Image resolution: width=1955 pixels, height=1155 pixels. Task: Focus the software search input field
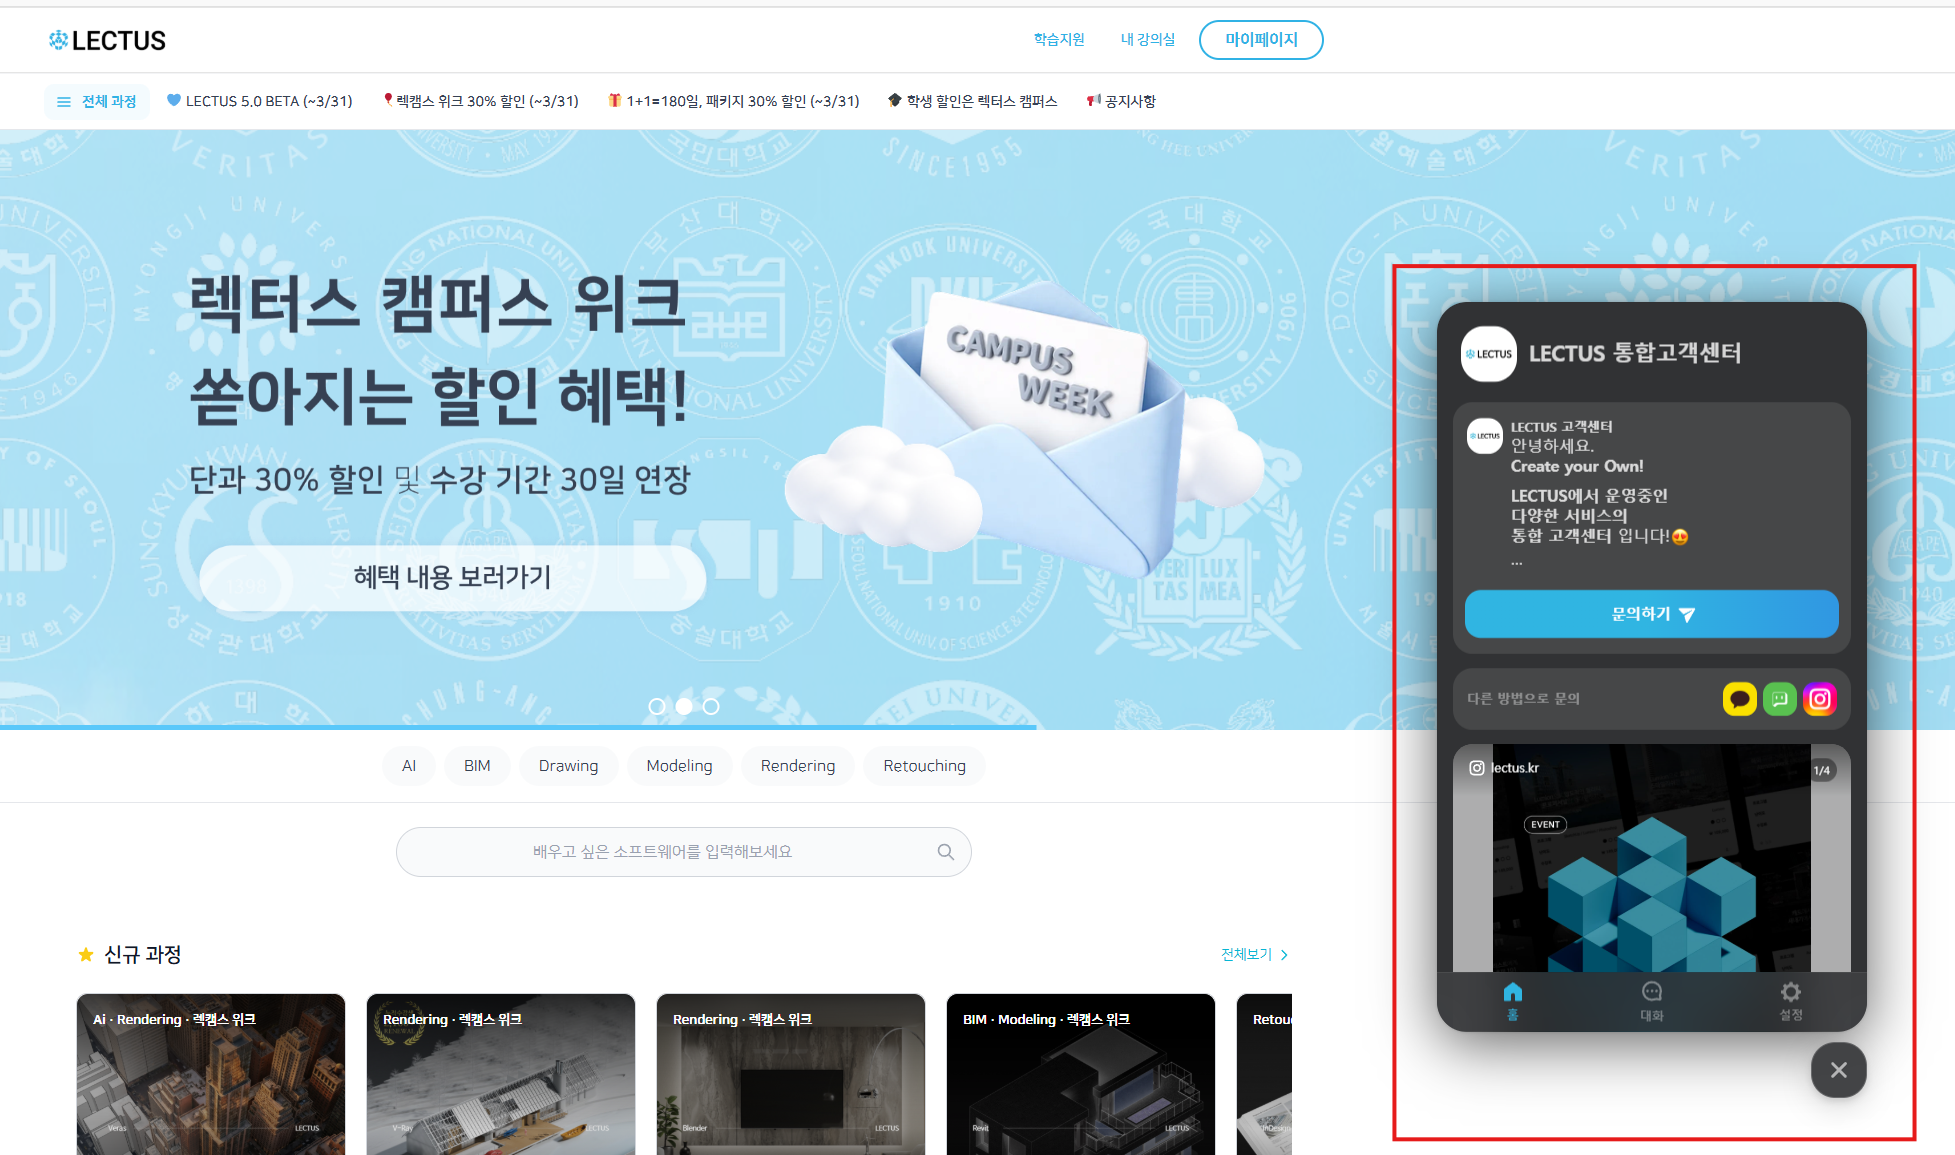(x=662, y=852)
